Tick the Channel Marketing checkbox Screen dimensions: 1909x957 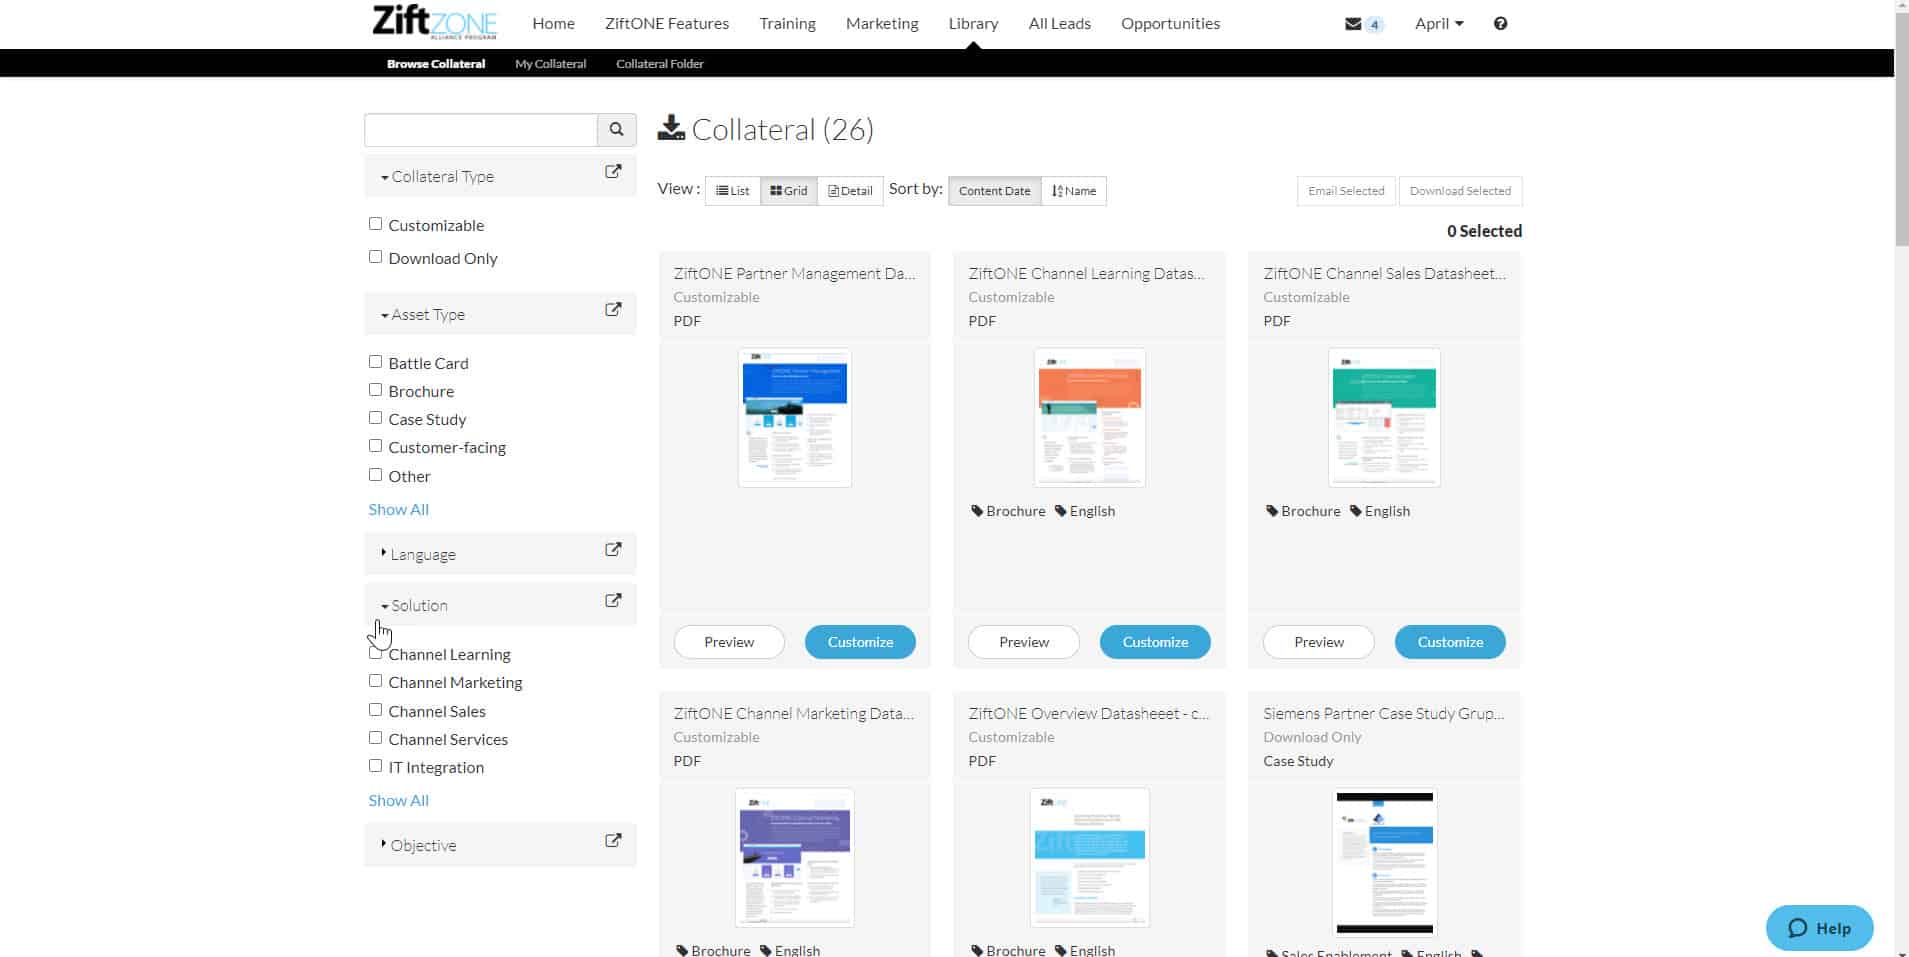coord(376,681)
